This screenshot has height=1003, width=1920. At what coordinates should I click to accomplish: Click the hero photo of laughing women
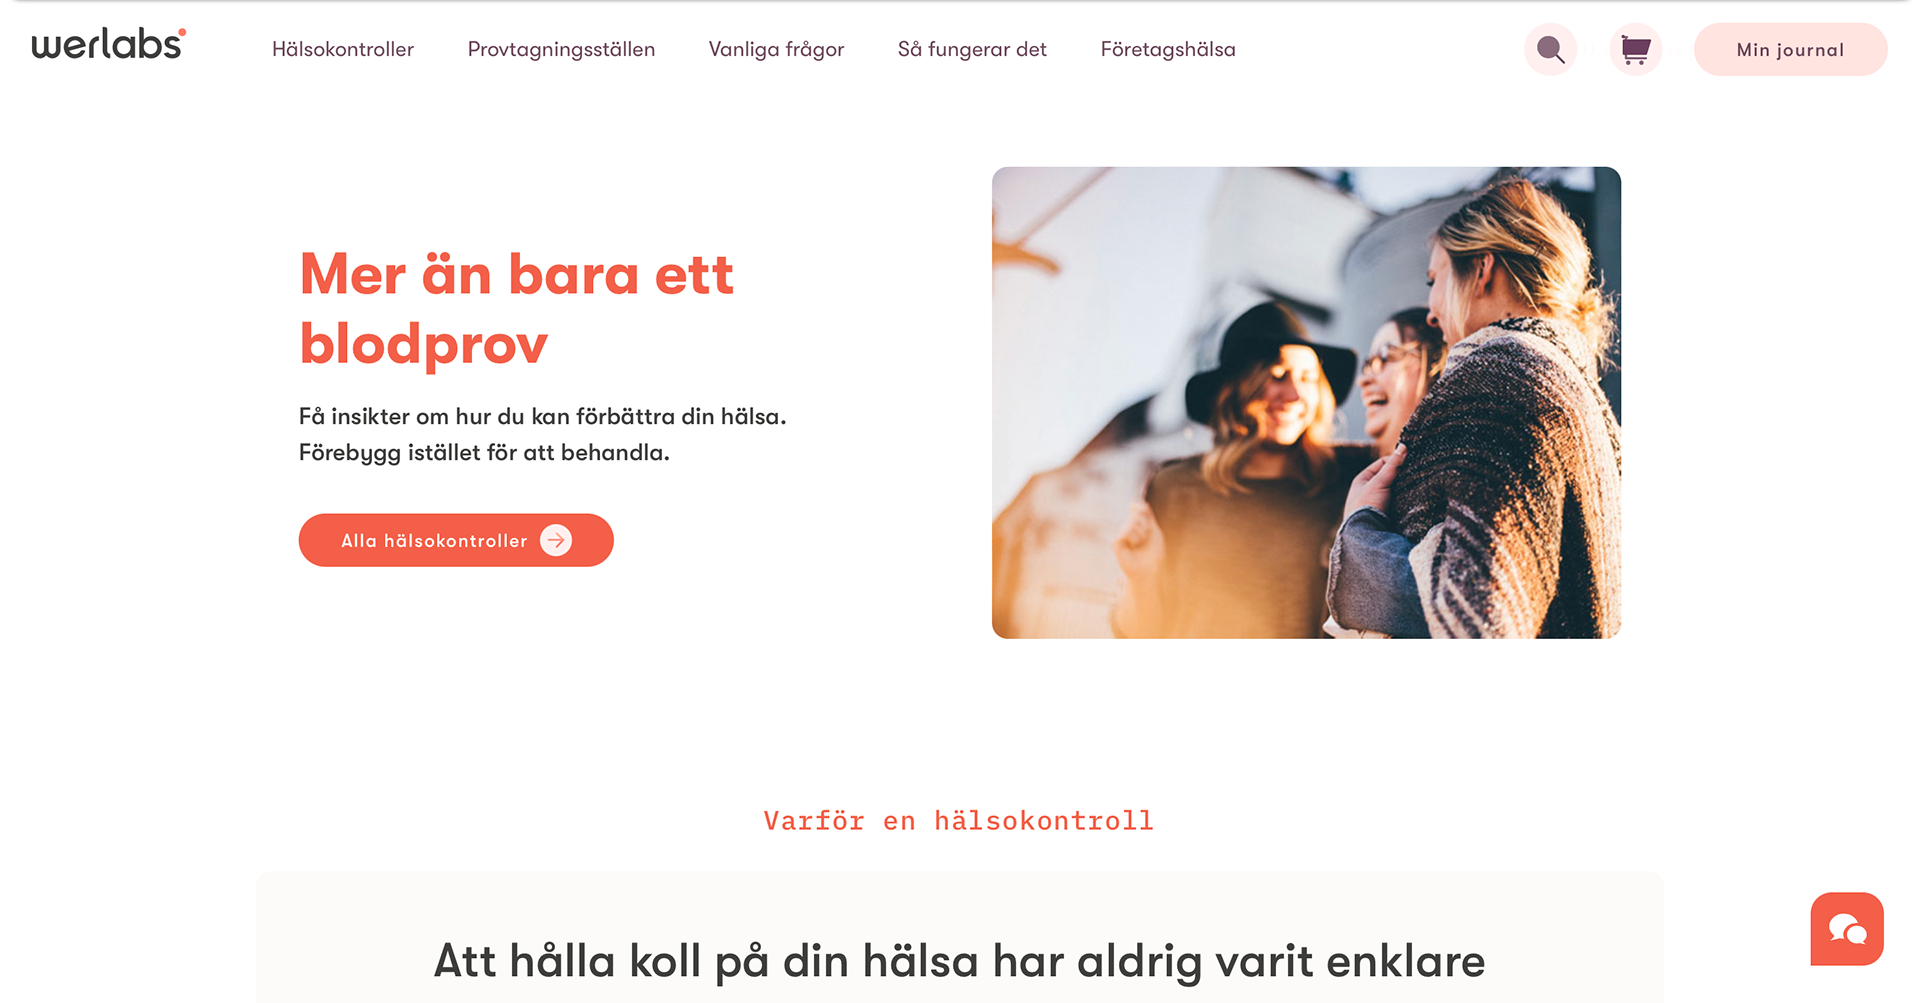(x=1306, y=402)
